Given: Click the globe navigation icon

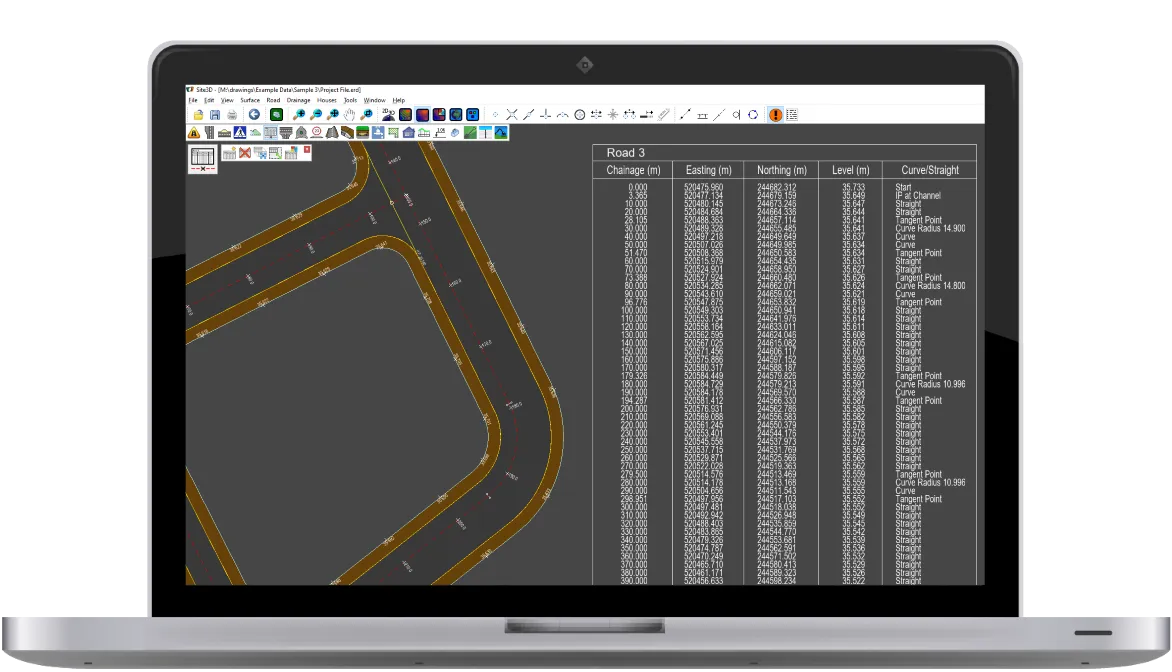Looking at the screenshot, I should [457, 113].
